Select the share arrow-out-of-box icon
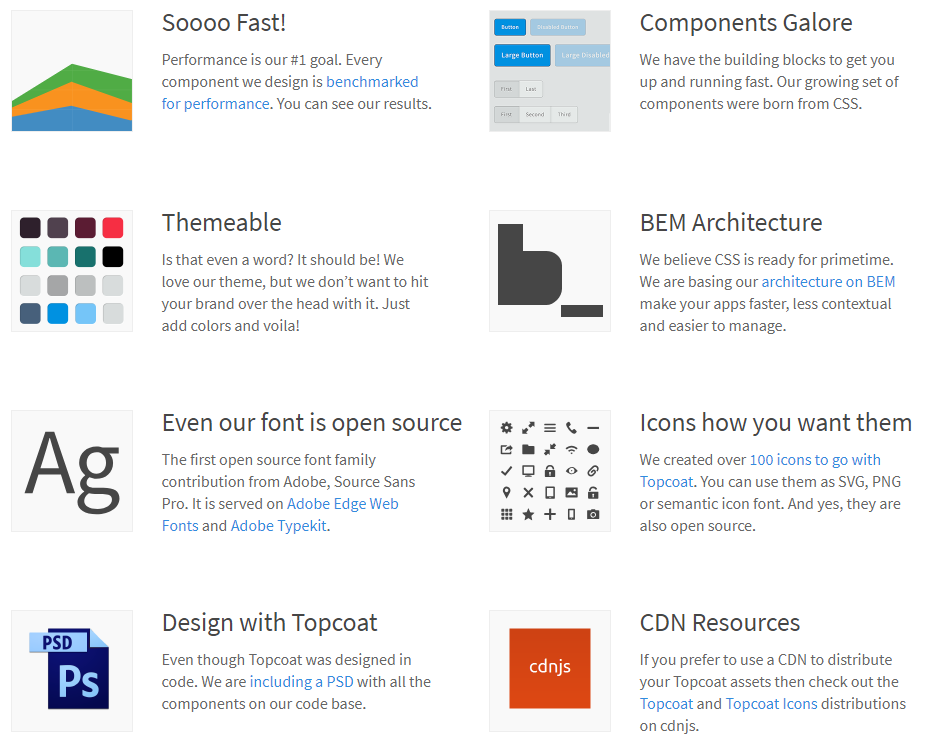Screen dimensions: 928x744 [x=507, y=449]
